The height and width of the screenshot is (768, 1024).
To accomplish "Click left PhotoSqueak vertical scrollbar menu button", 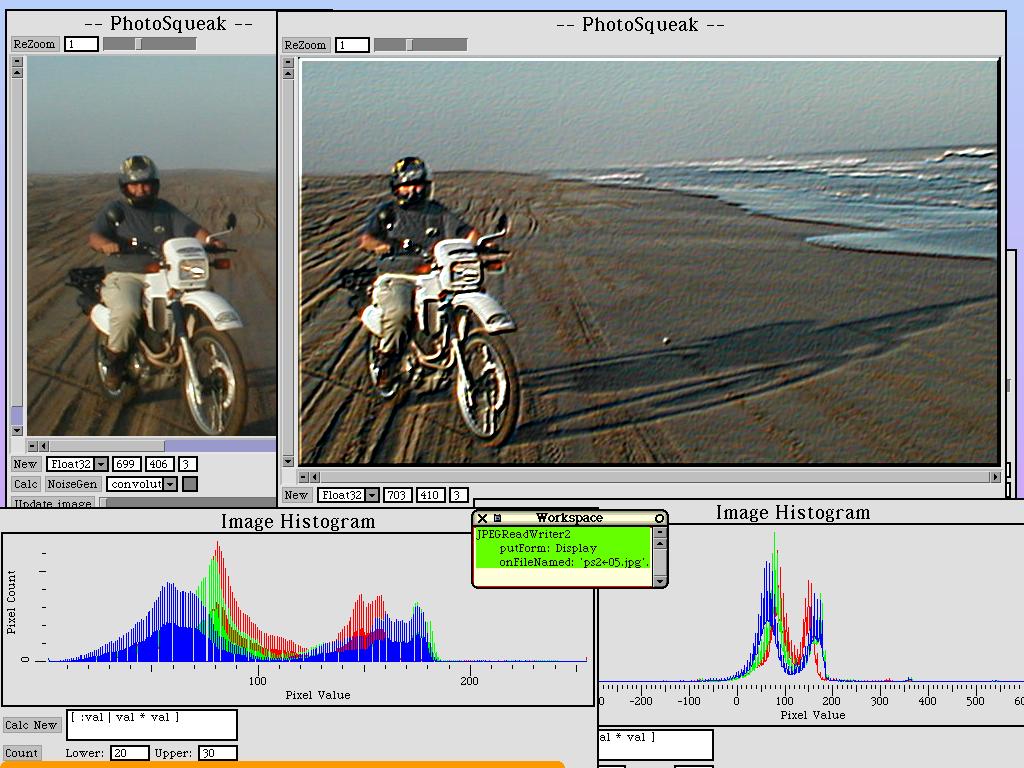I will pos(17,62).
